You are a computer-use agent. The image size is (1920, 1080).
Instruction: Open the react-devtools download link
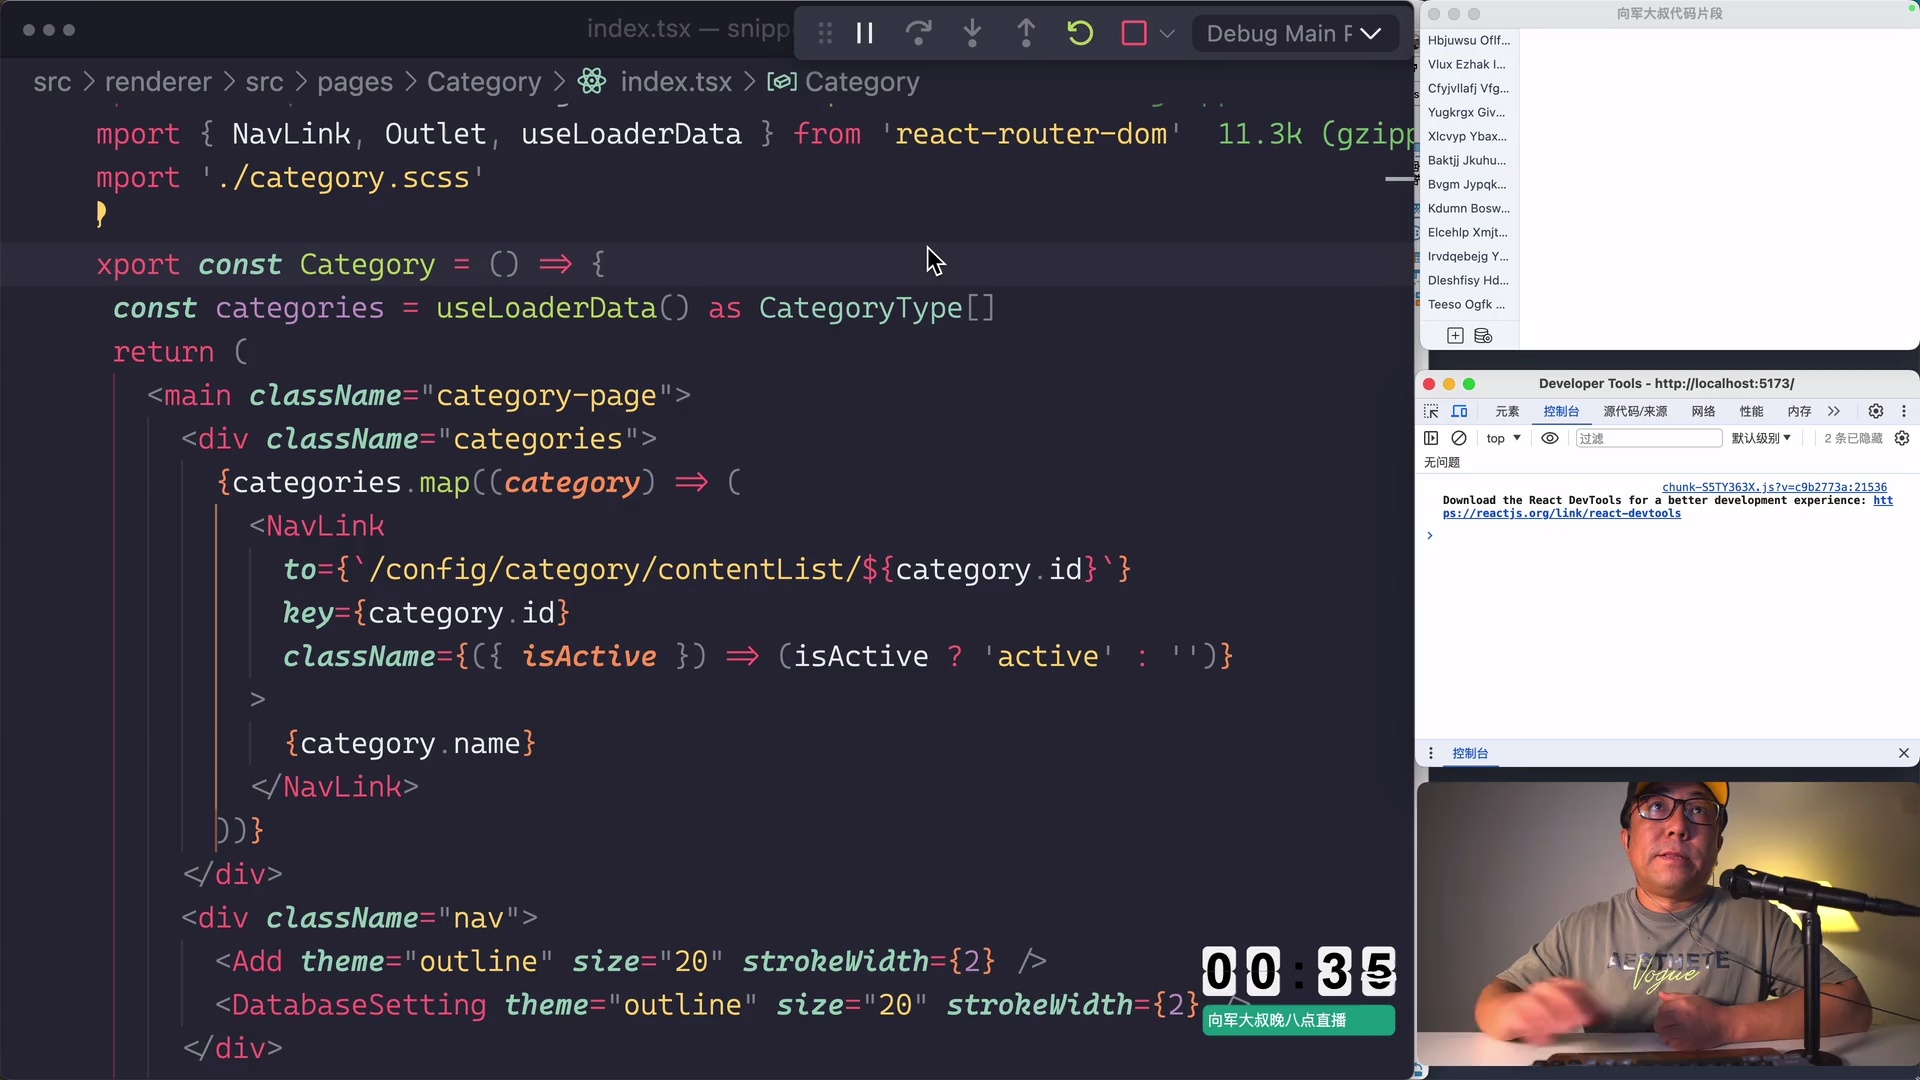point(1562,514)
